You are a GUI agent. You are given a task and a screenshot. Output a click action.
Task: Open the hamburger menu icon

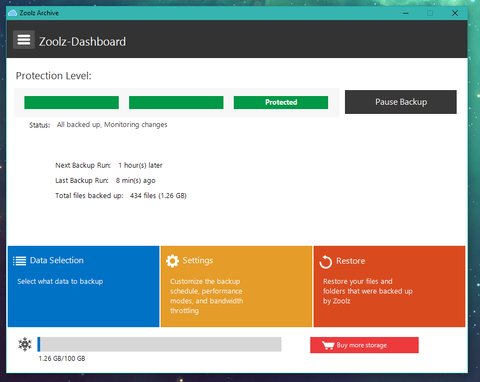coord(24,40)
